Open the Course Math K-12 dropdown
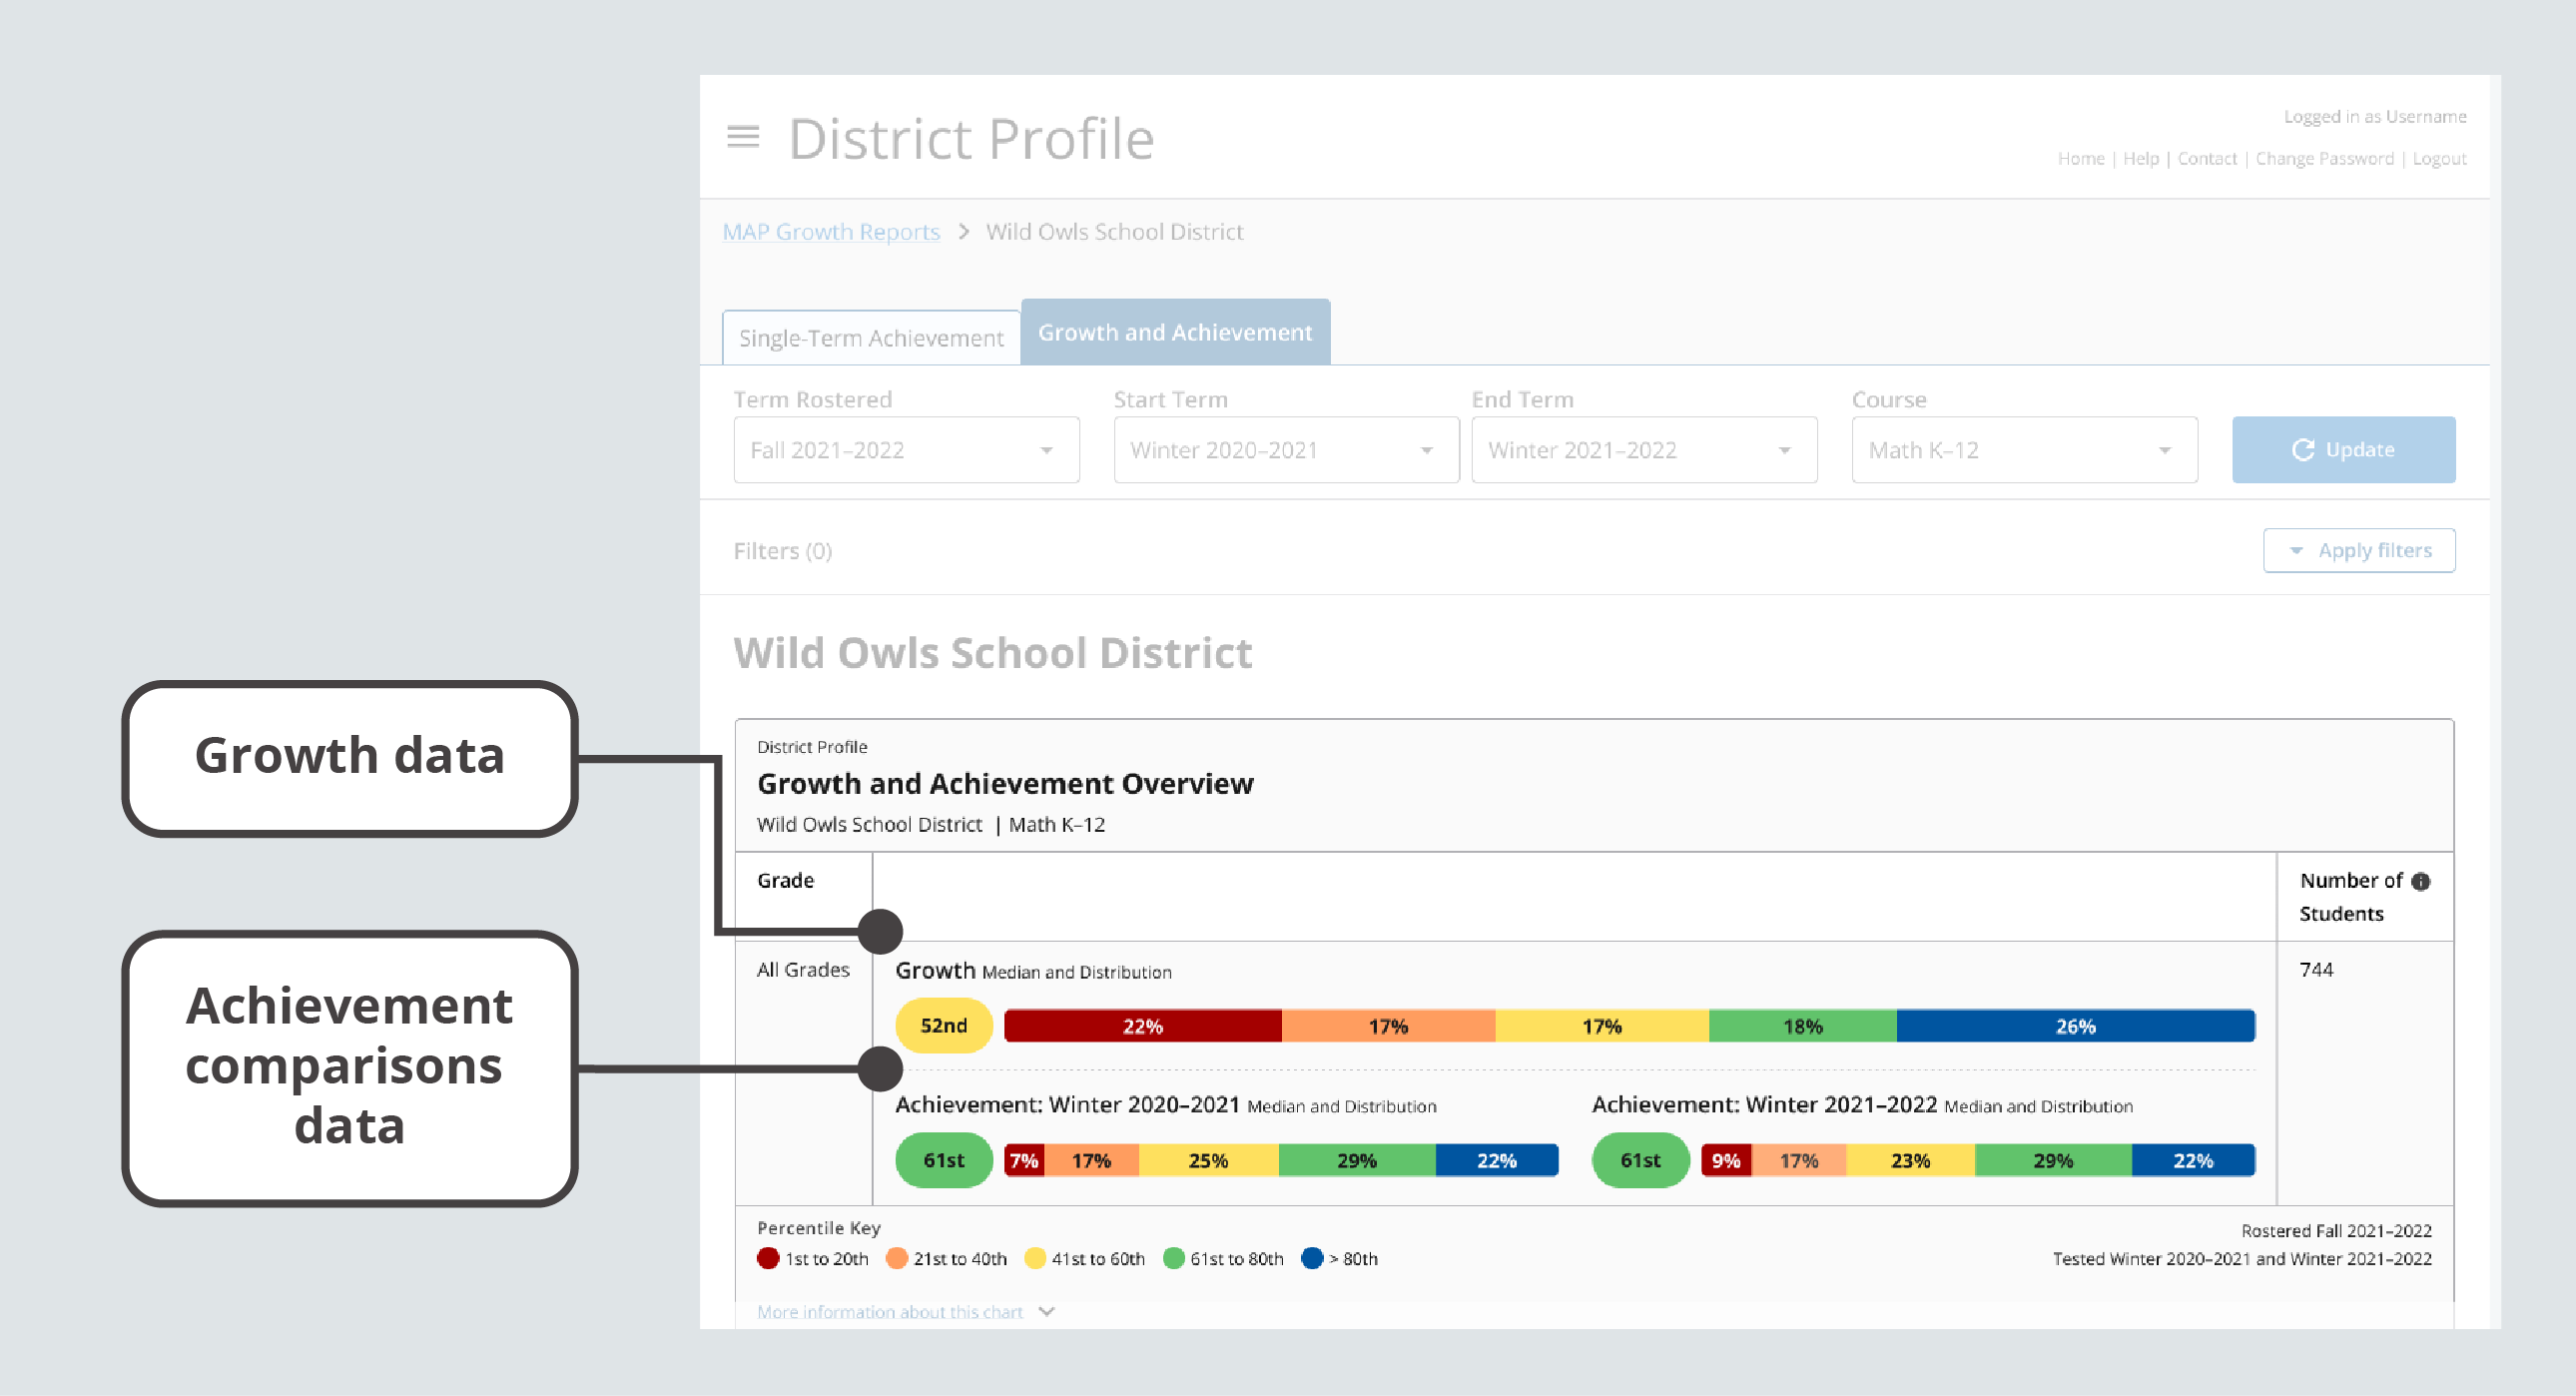 click(x=2023, y=450)
